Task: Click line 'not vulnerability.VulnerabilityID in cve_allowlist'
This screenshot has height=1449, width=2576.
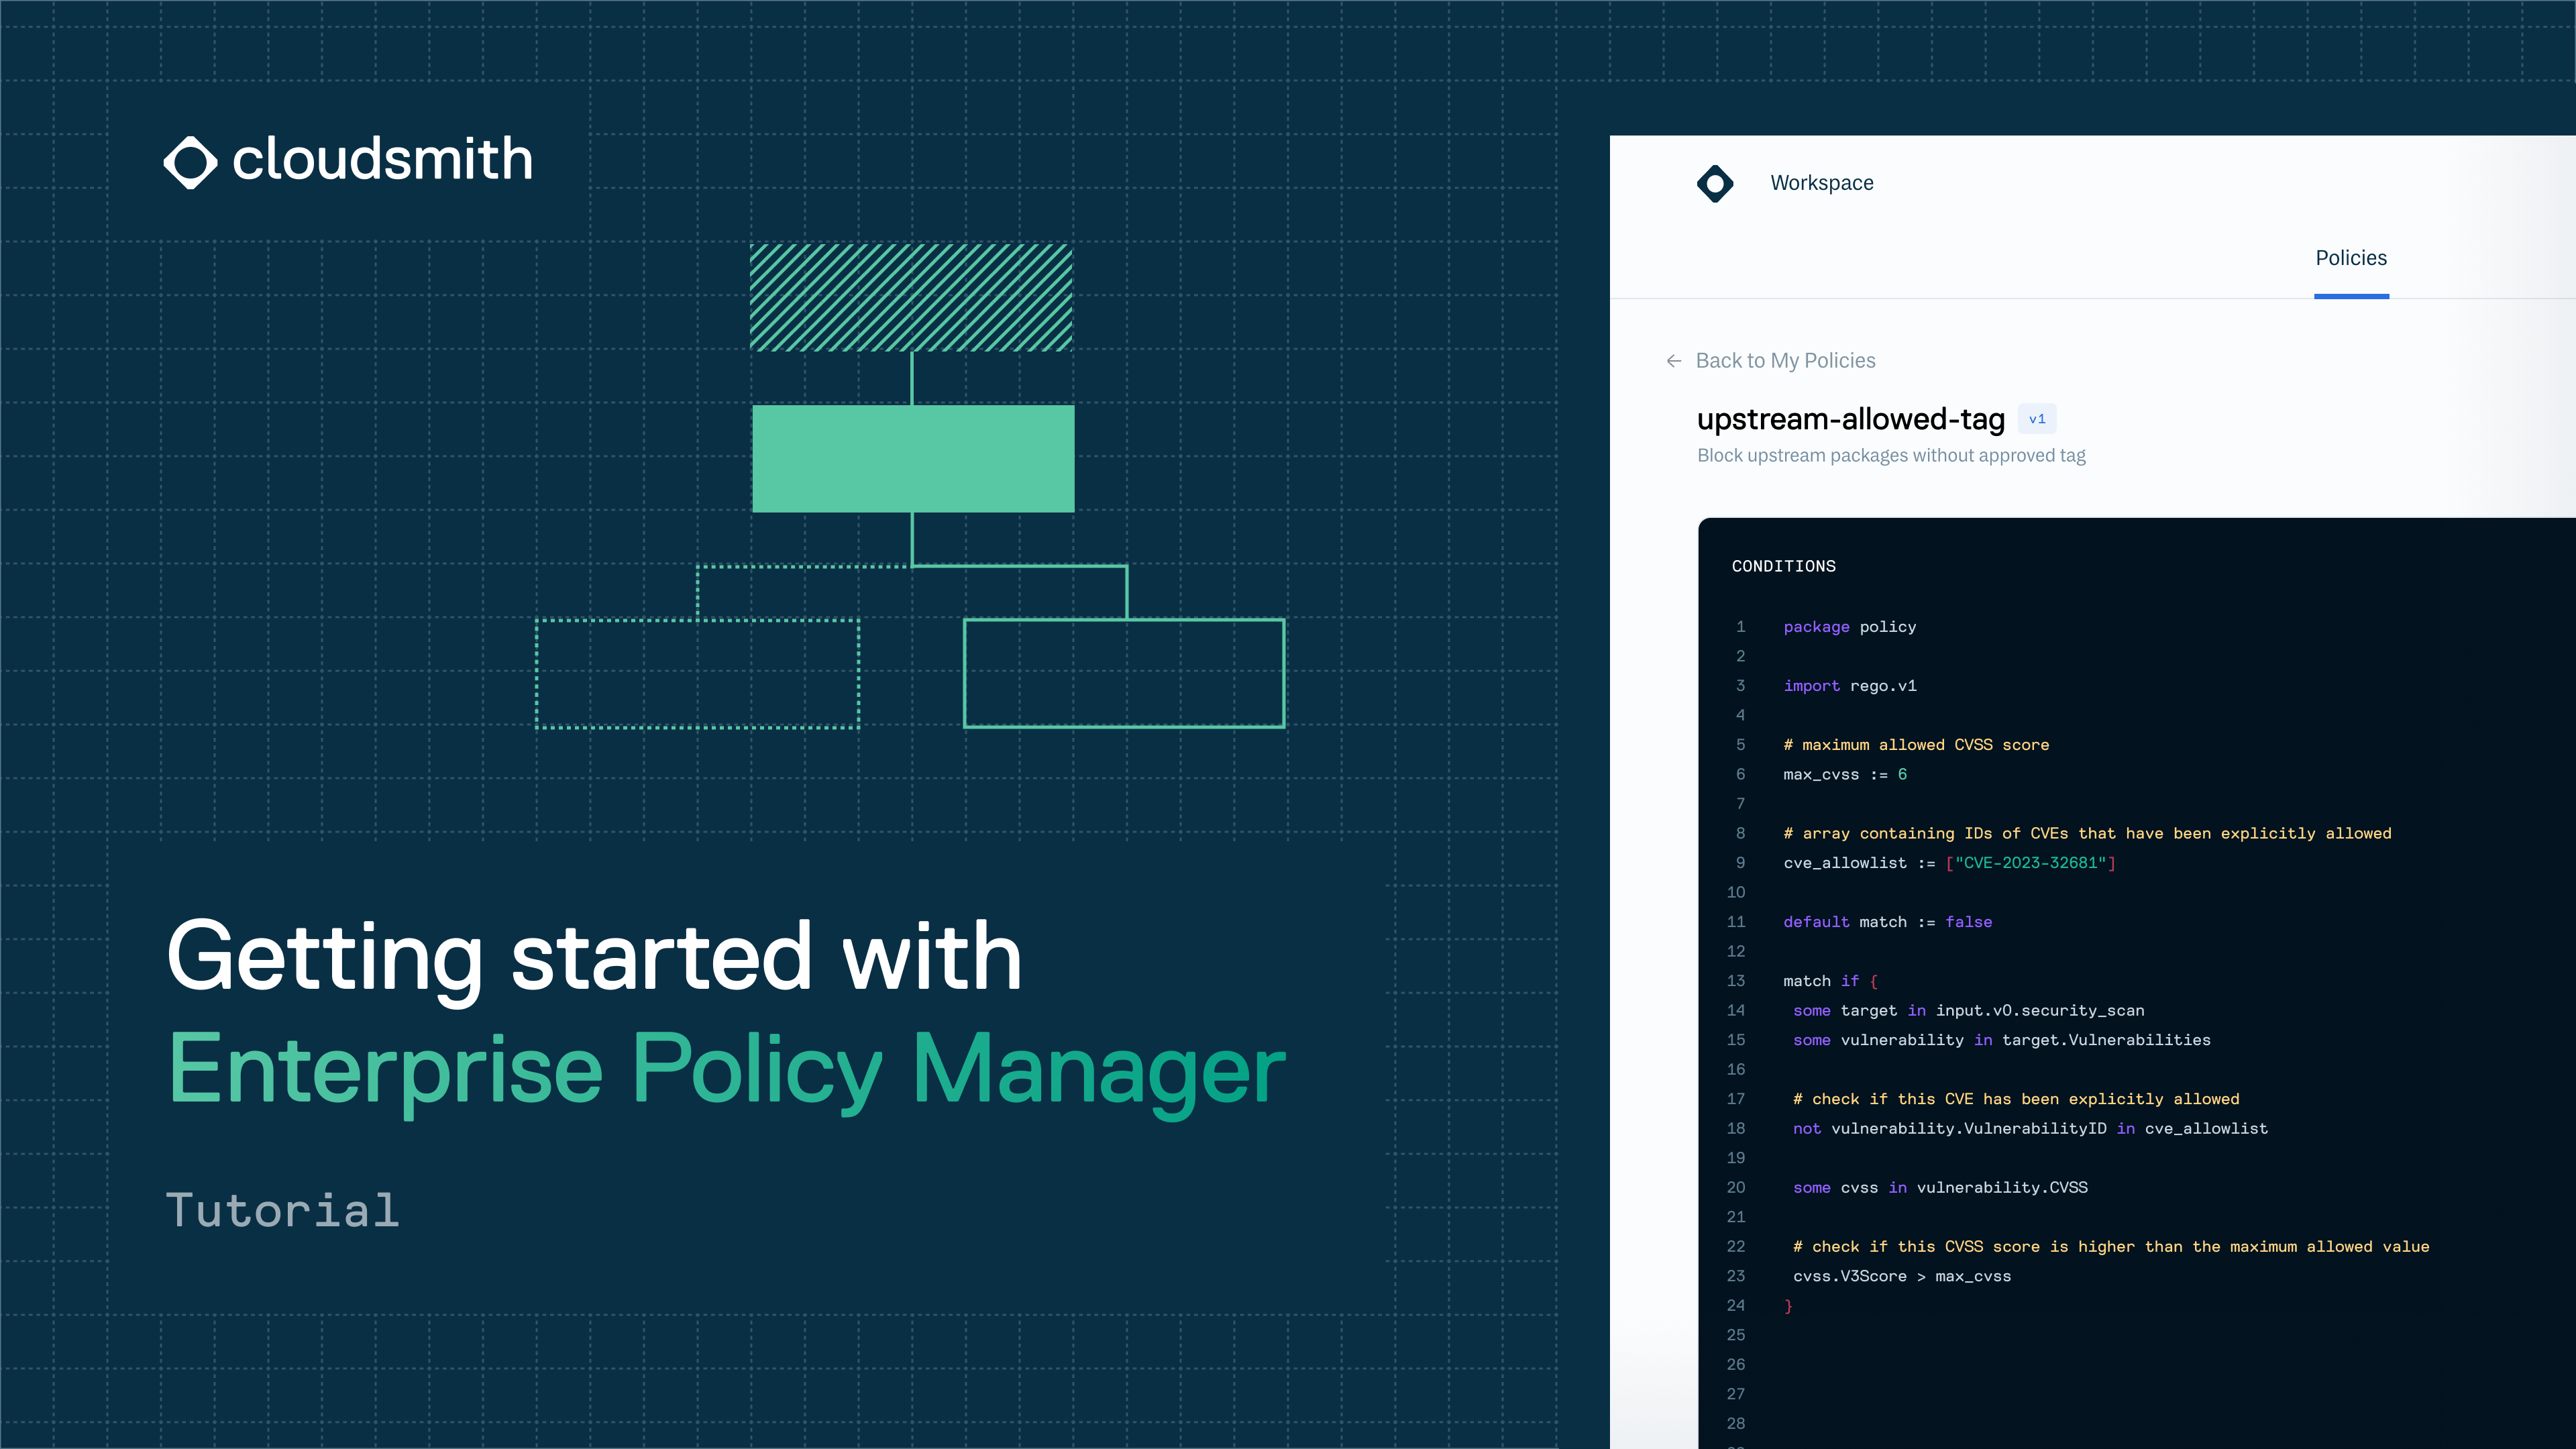Action: (x=2030, y=1129)
